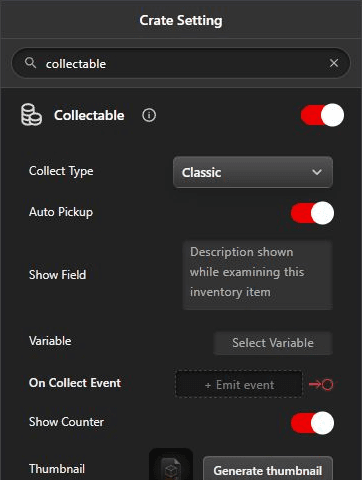Click the Collect Type label

(x=61, y=171)
